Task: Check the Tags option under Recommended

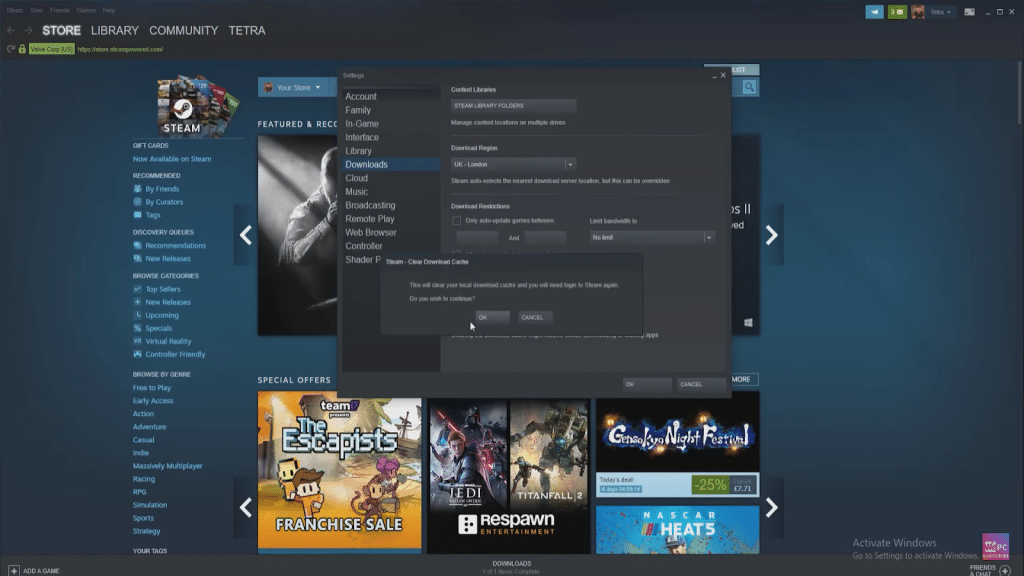Action: tap(136, 215)
